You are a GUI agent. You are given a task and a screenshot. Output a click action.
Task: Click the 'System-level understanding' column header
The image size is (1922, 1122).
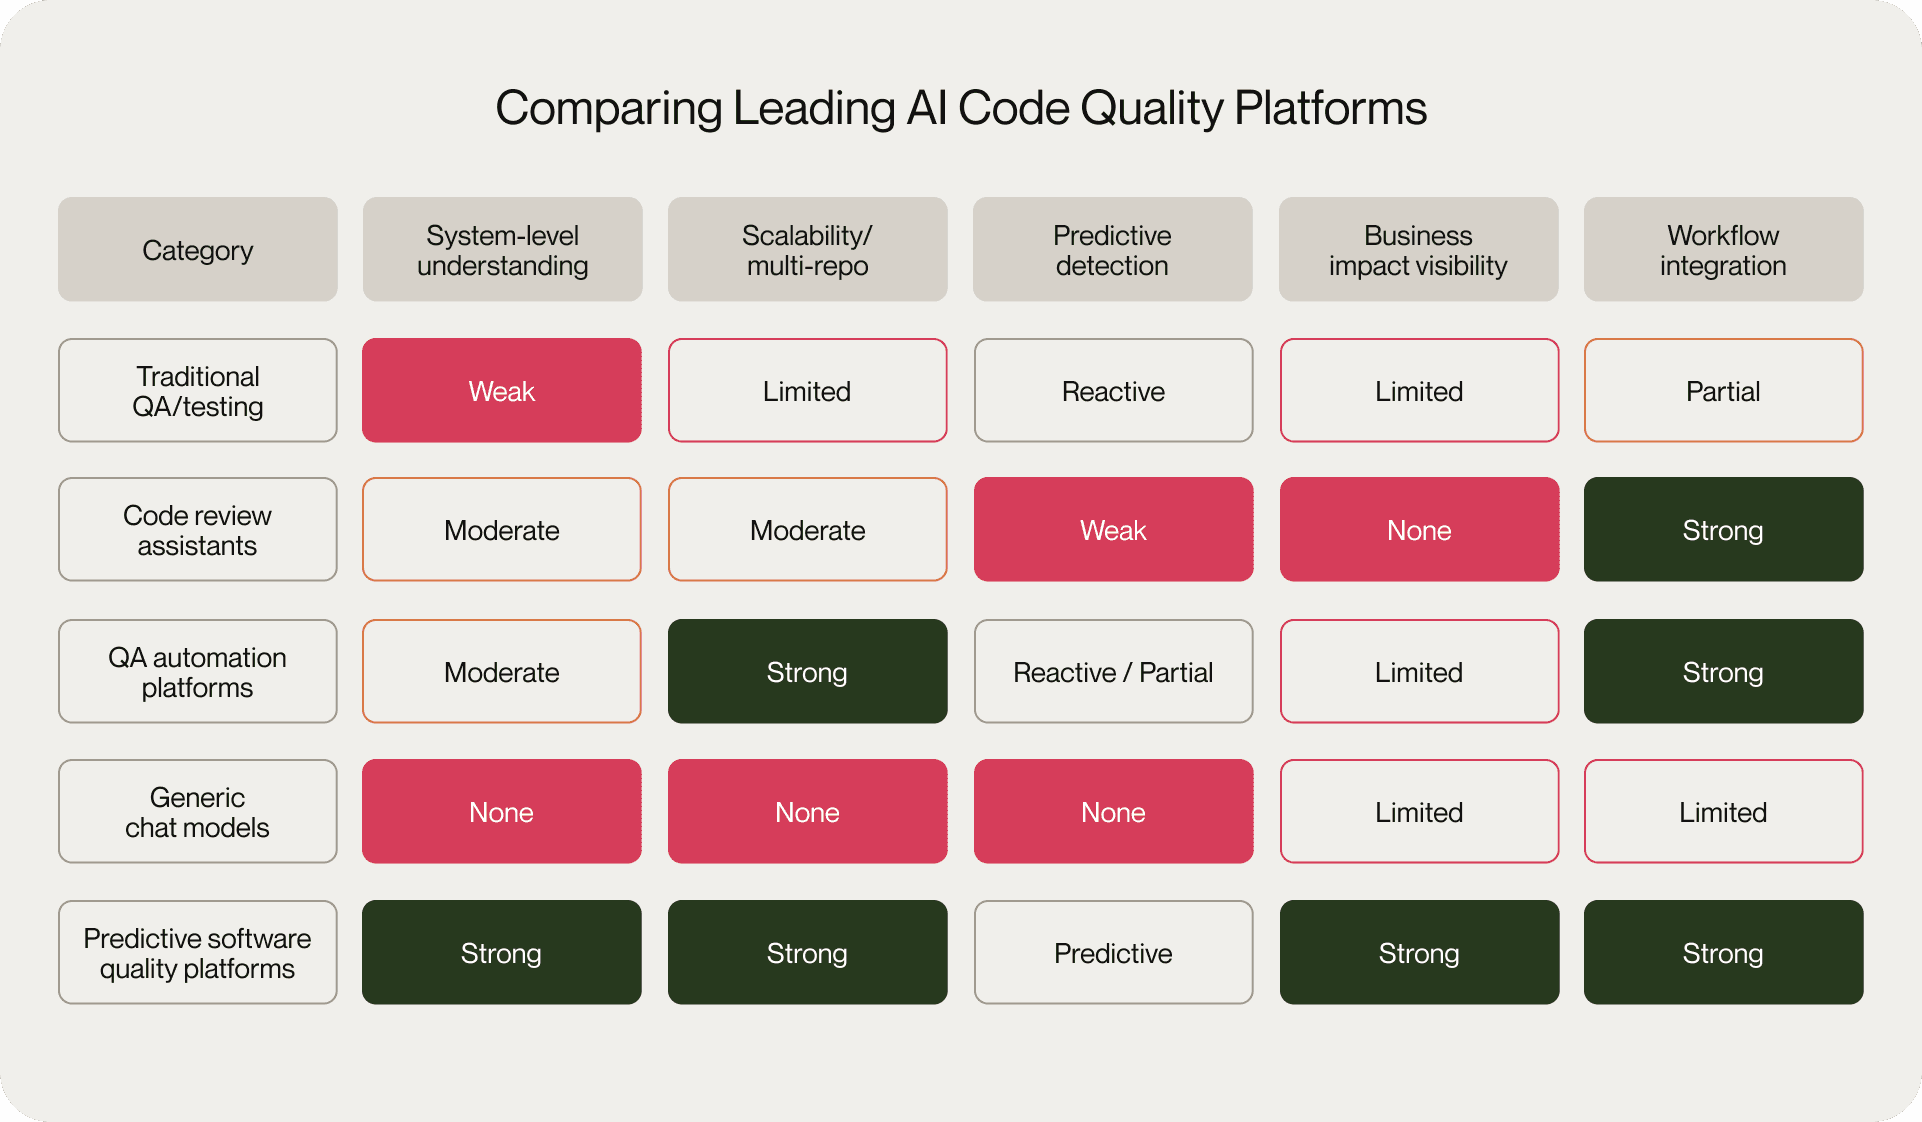(502, 250)
